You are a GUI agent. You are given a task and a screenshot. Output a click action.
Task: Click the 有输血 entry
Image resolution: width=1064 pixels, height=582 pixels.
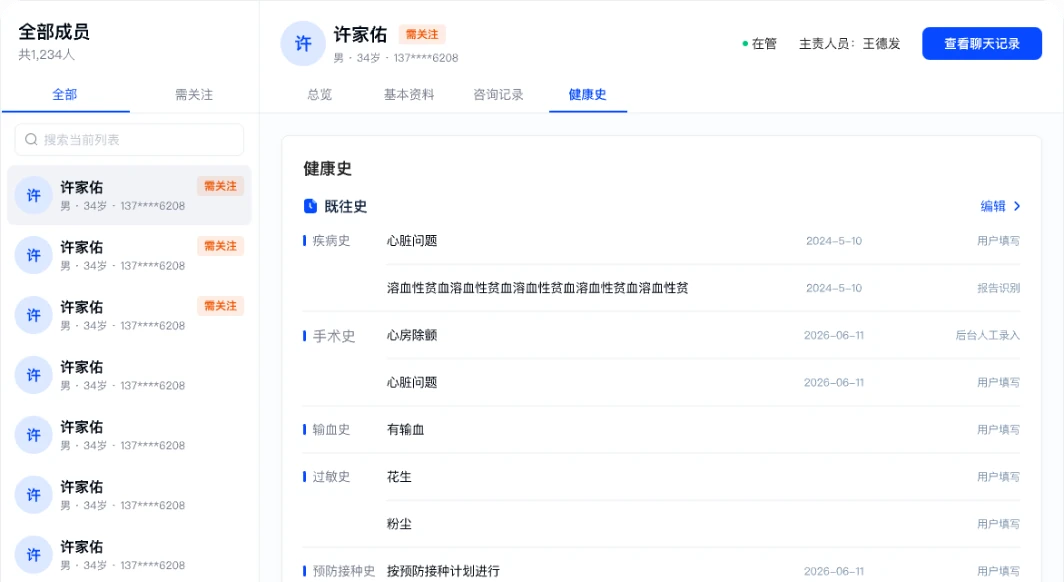(x=405, y=430)
